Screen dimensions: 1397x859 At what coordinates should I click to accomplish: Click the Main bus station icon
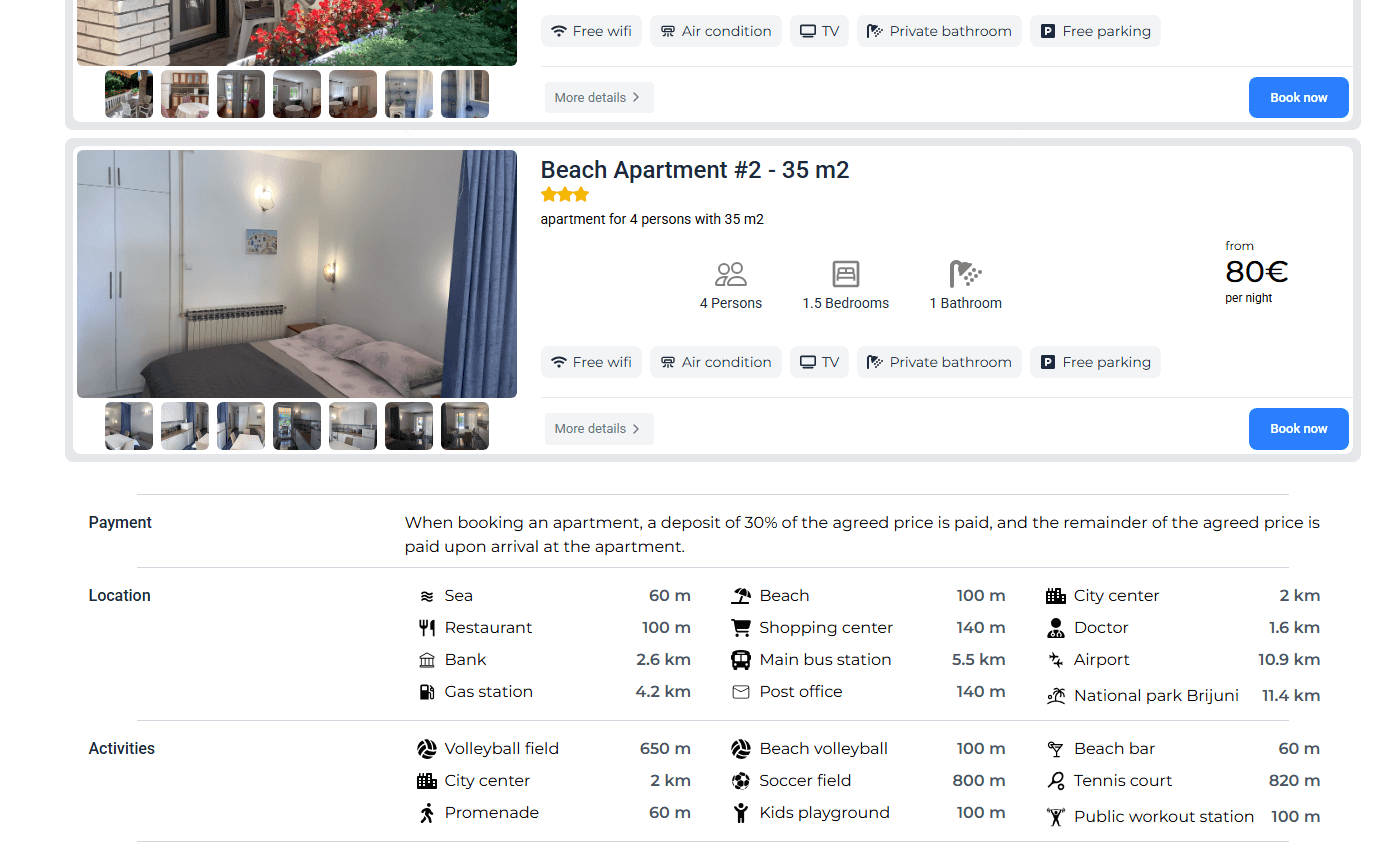coord(740,660)
